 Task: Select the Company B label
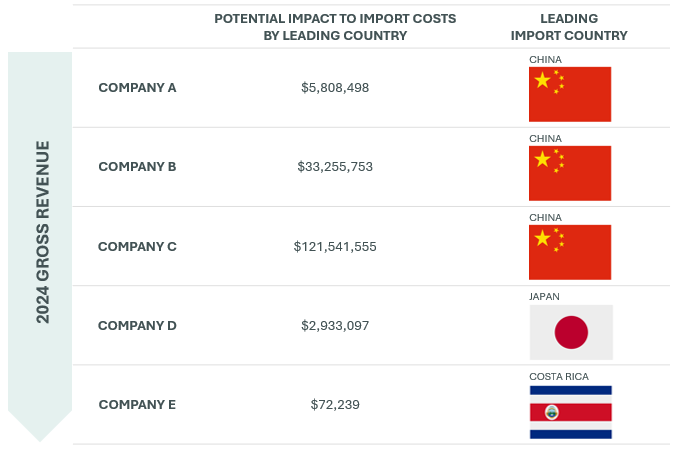tap(137, 167)
